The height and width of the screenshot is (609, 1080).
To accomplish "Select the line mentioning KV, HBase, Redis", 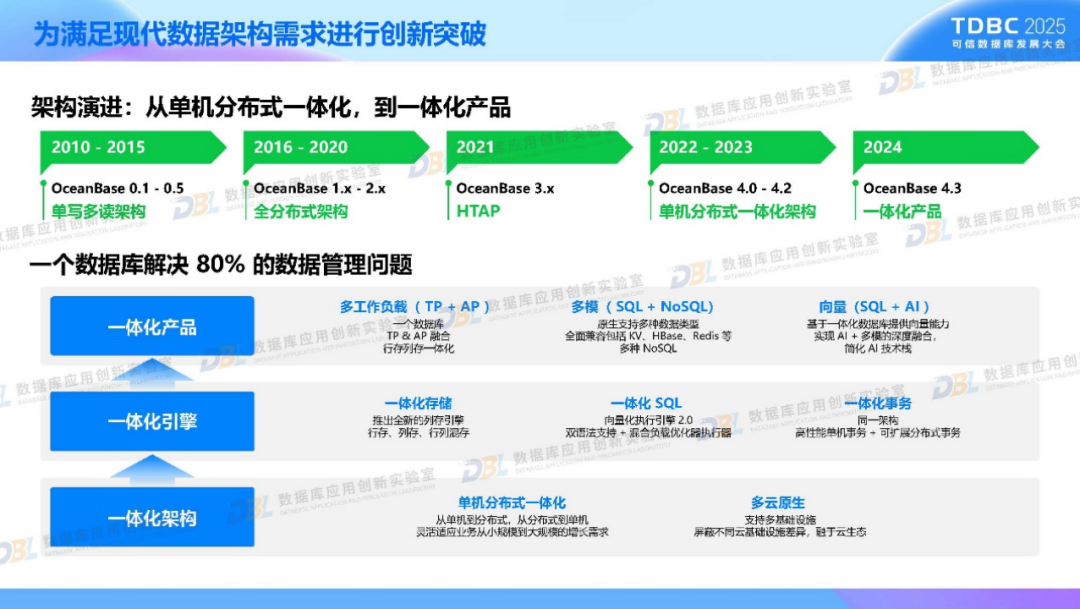I will click(x=648, y=336).
